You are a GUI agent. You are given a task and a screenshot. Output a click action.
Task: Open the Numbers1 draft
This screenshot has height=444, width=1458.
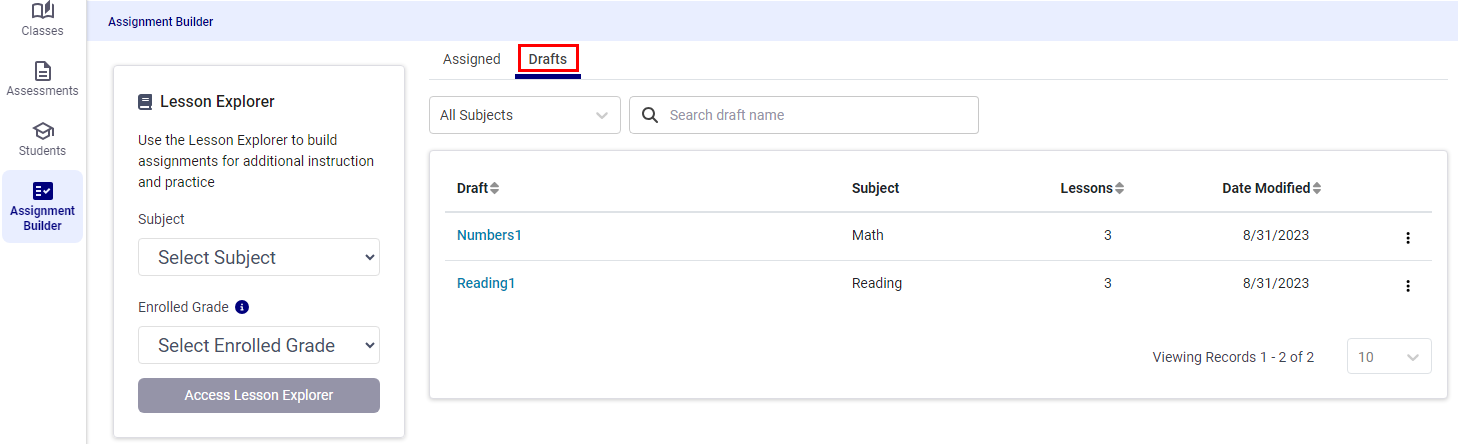489,235
